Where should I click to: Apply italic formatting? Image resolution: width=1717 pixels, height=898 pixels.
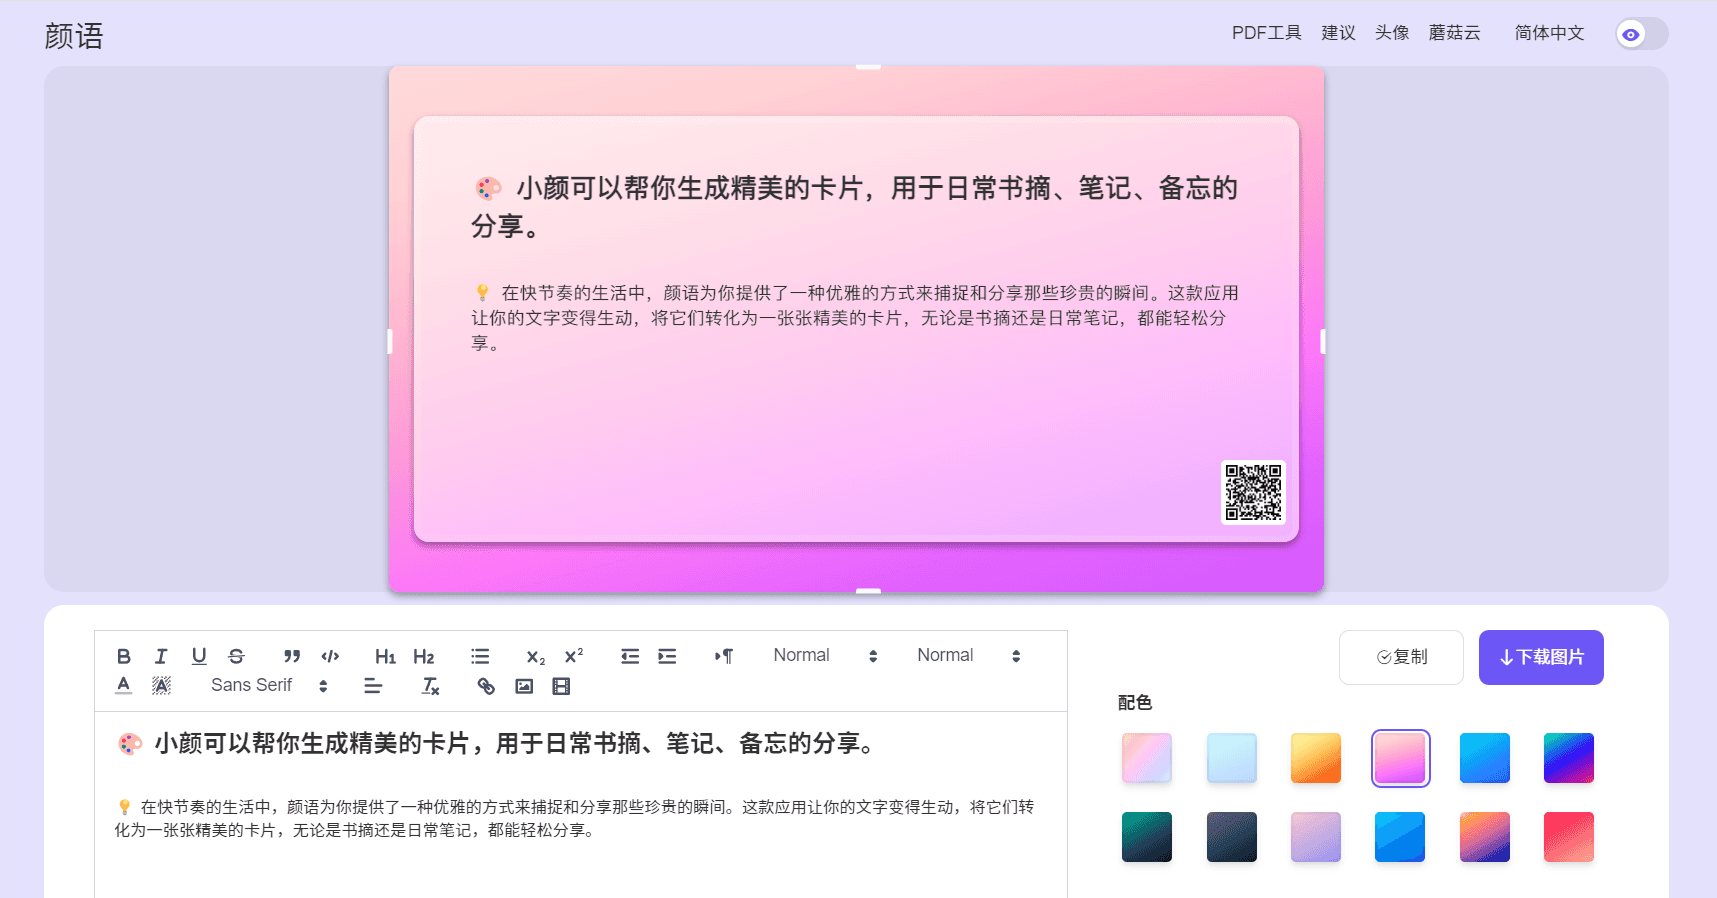(x=161, y=656)
